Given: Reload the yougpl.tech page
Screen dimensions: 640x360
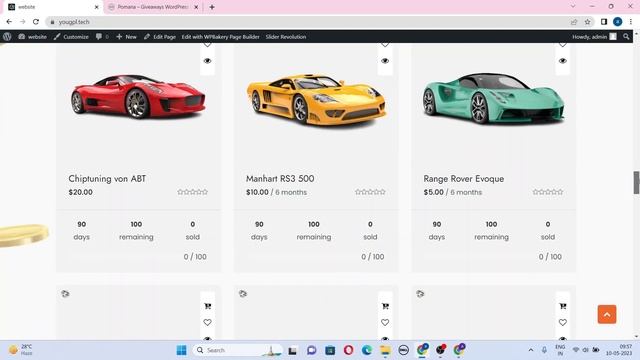Looking at the screenshot, I should tap(36, 22).
